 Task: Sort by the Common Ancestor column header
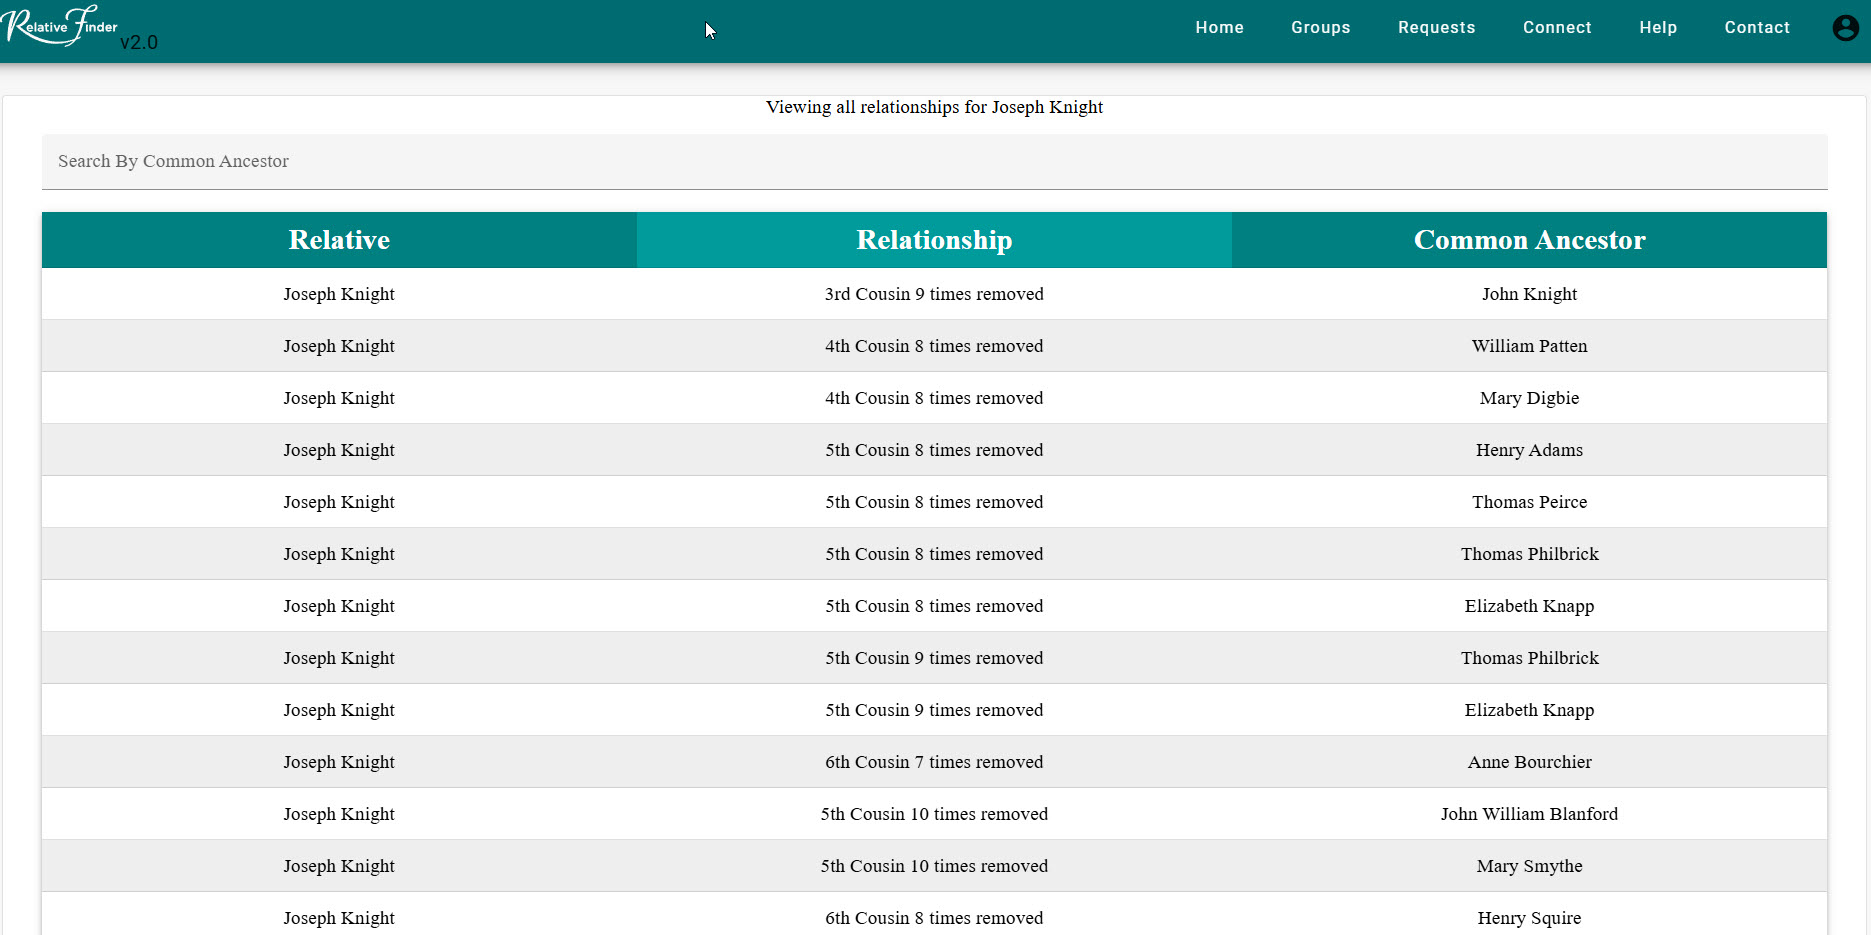coord(1529,240)
